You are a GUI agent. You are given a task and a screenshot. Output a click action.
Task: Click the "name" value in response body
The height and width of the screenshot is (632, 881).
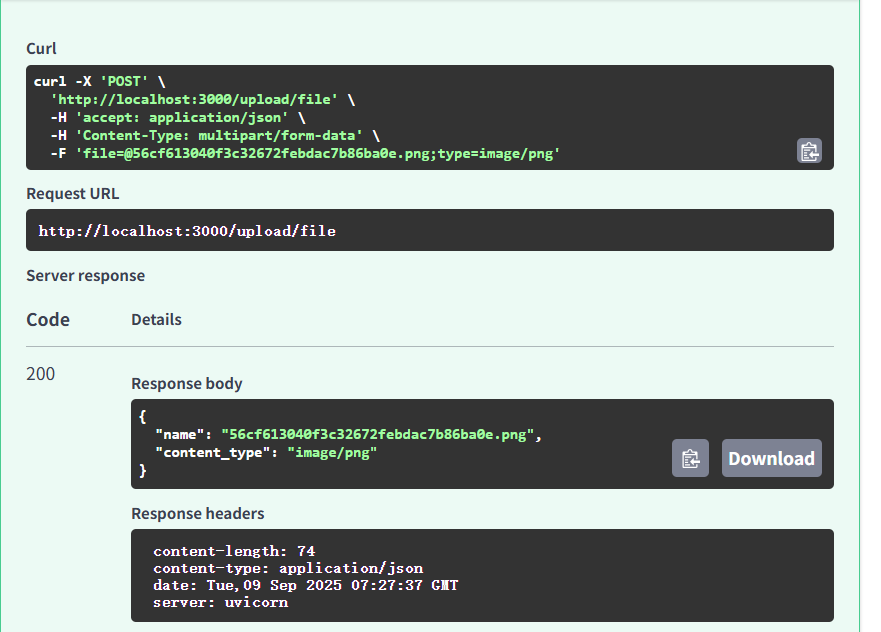click(x=377, y=434)
